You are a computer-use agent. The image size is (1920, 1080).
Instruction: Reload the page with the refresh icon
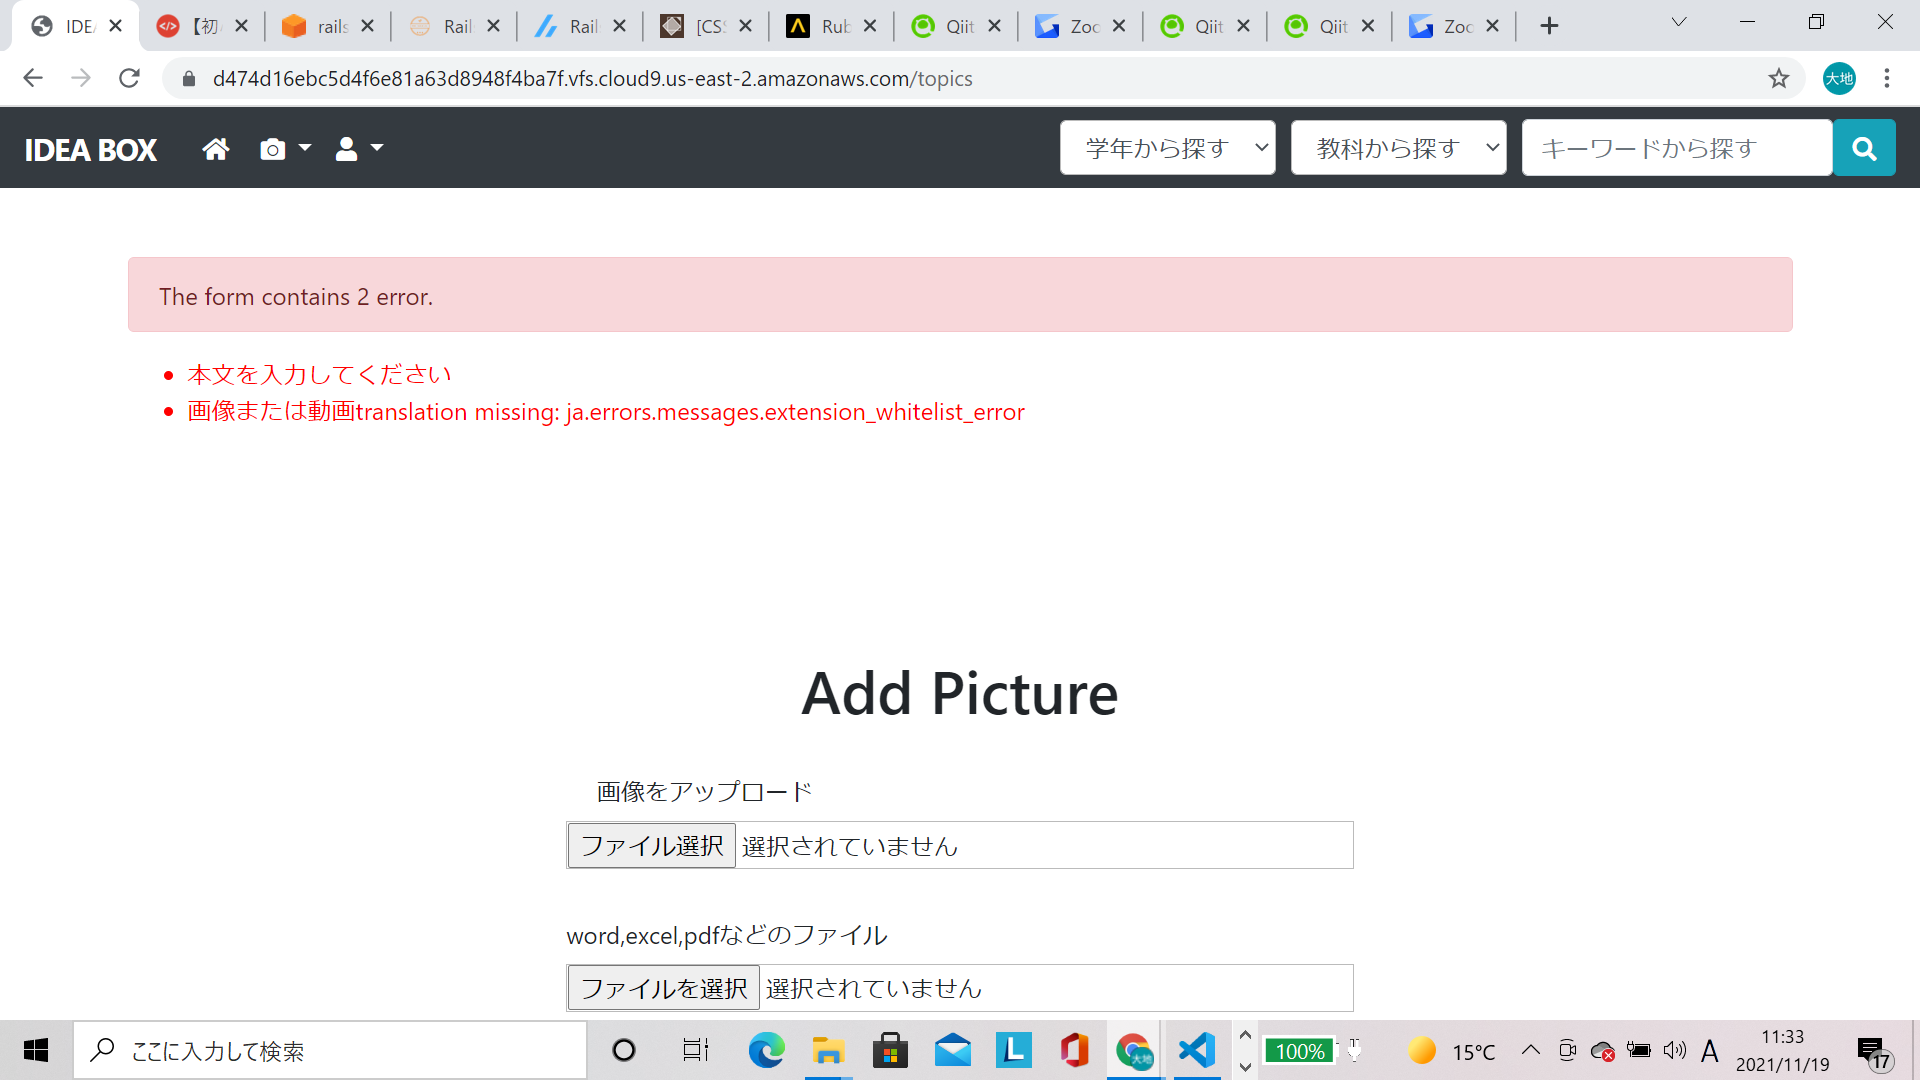pos(129,78)
